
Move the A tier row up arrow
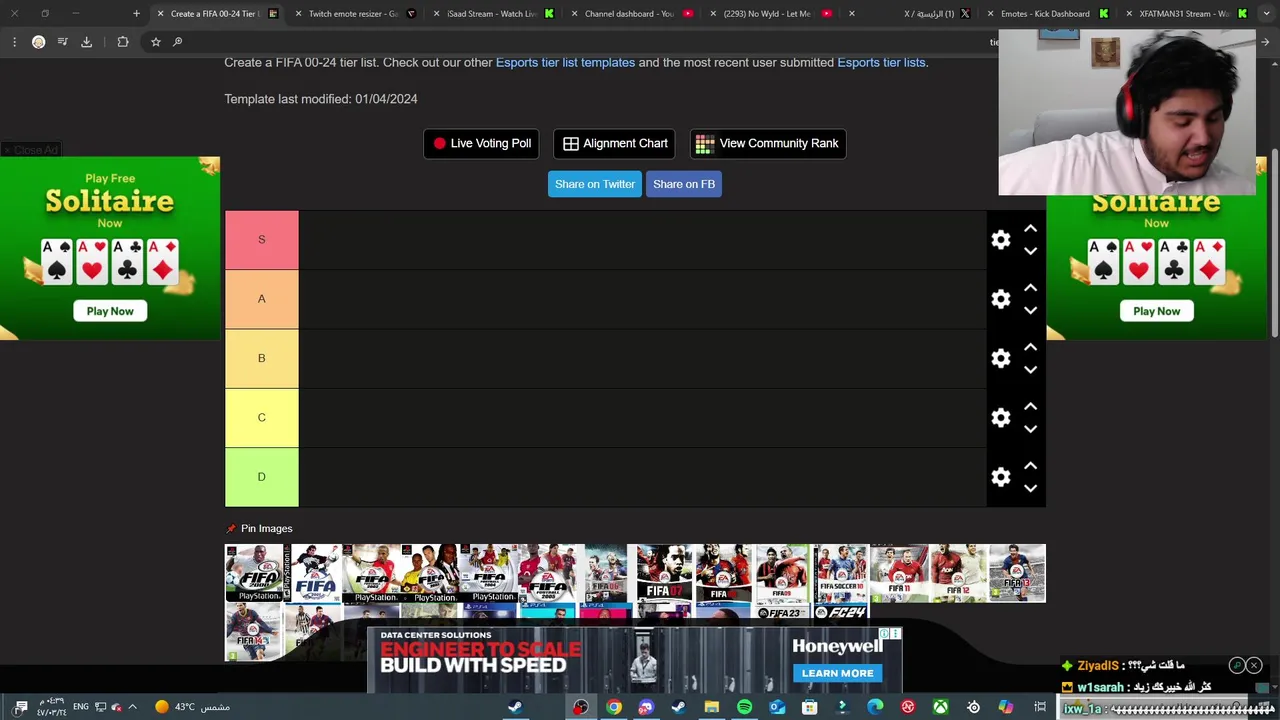coord(1030,288)
